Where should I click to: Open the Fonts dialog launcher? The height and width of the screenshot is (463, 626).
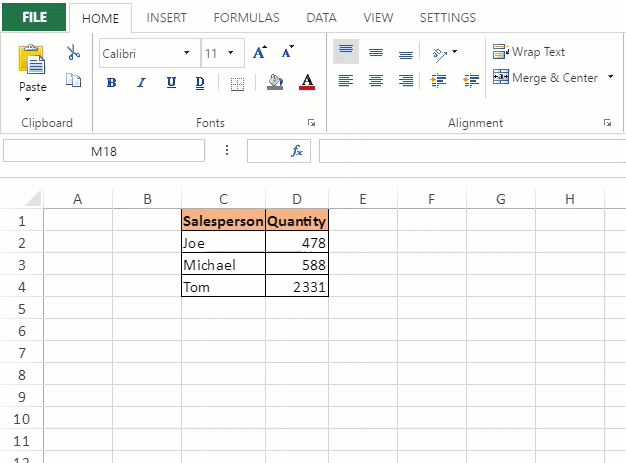pos(311,123)
